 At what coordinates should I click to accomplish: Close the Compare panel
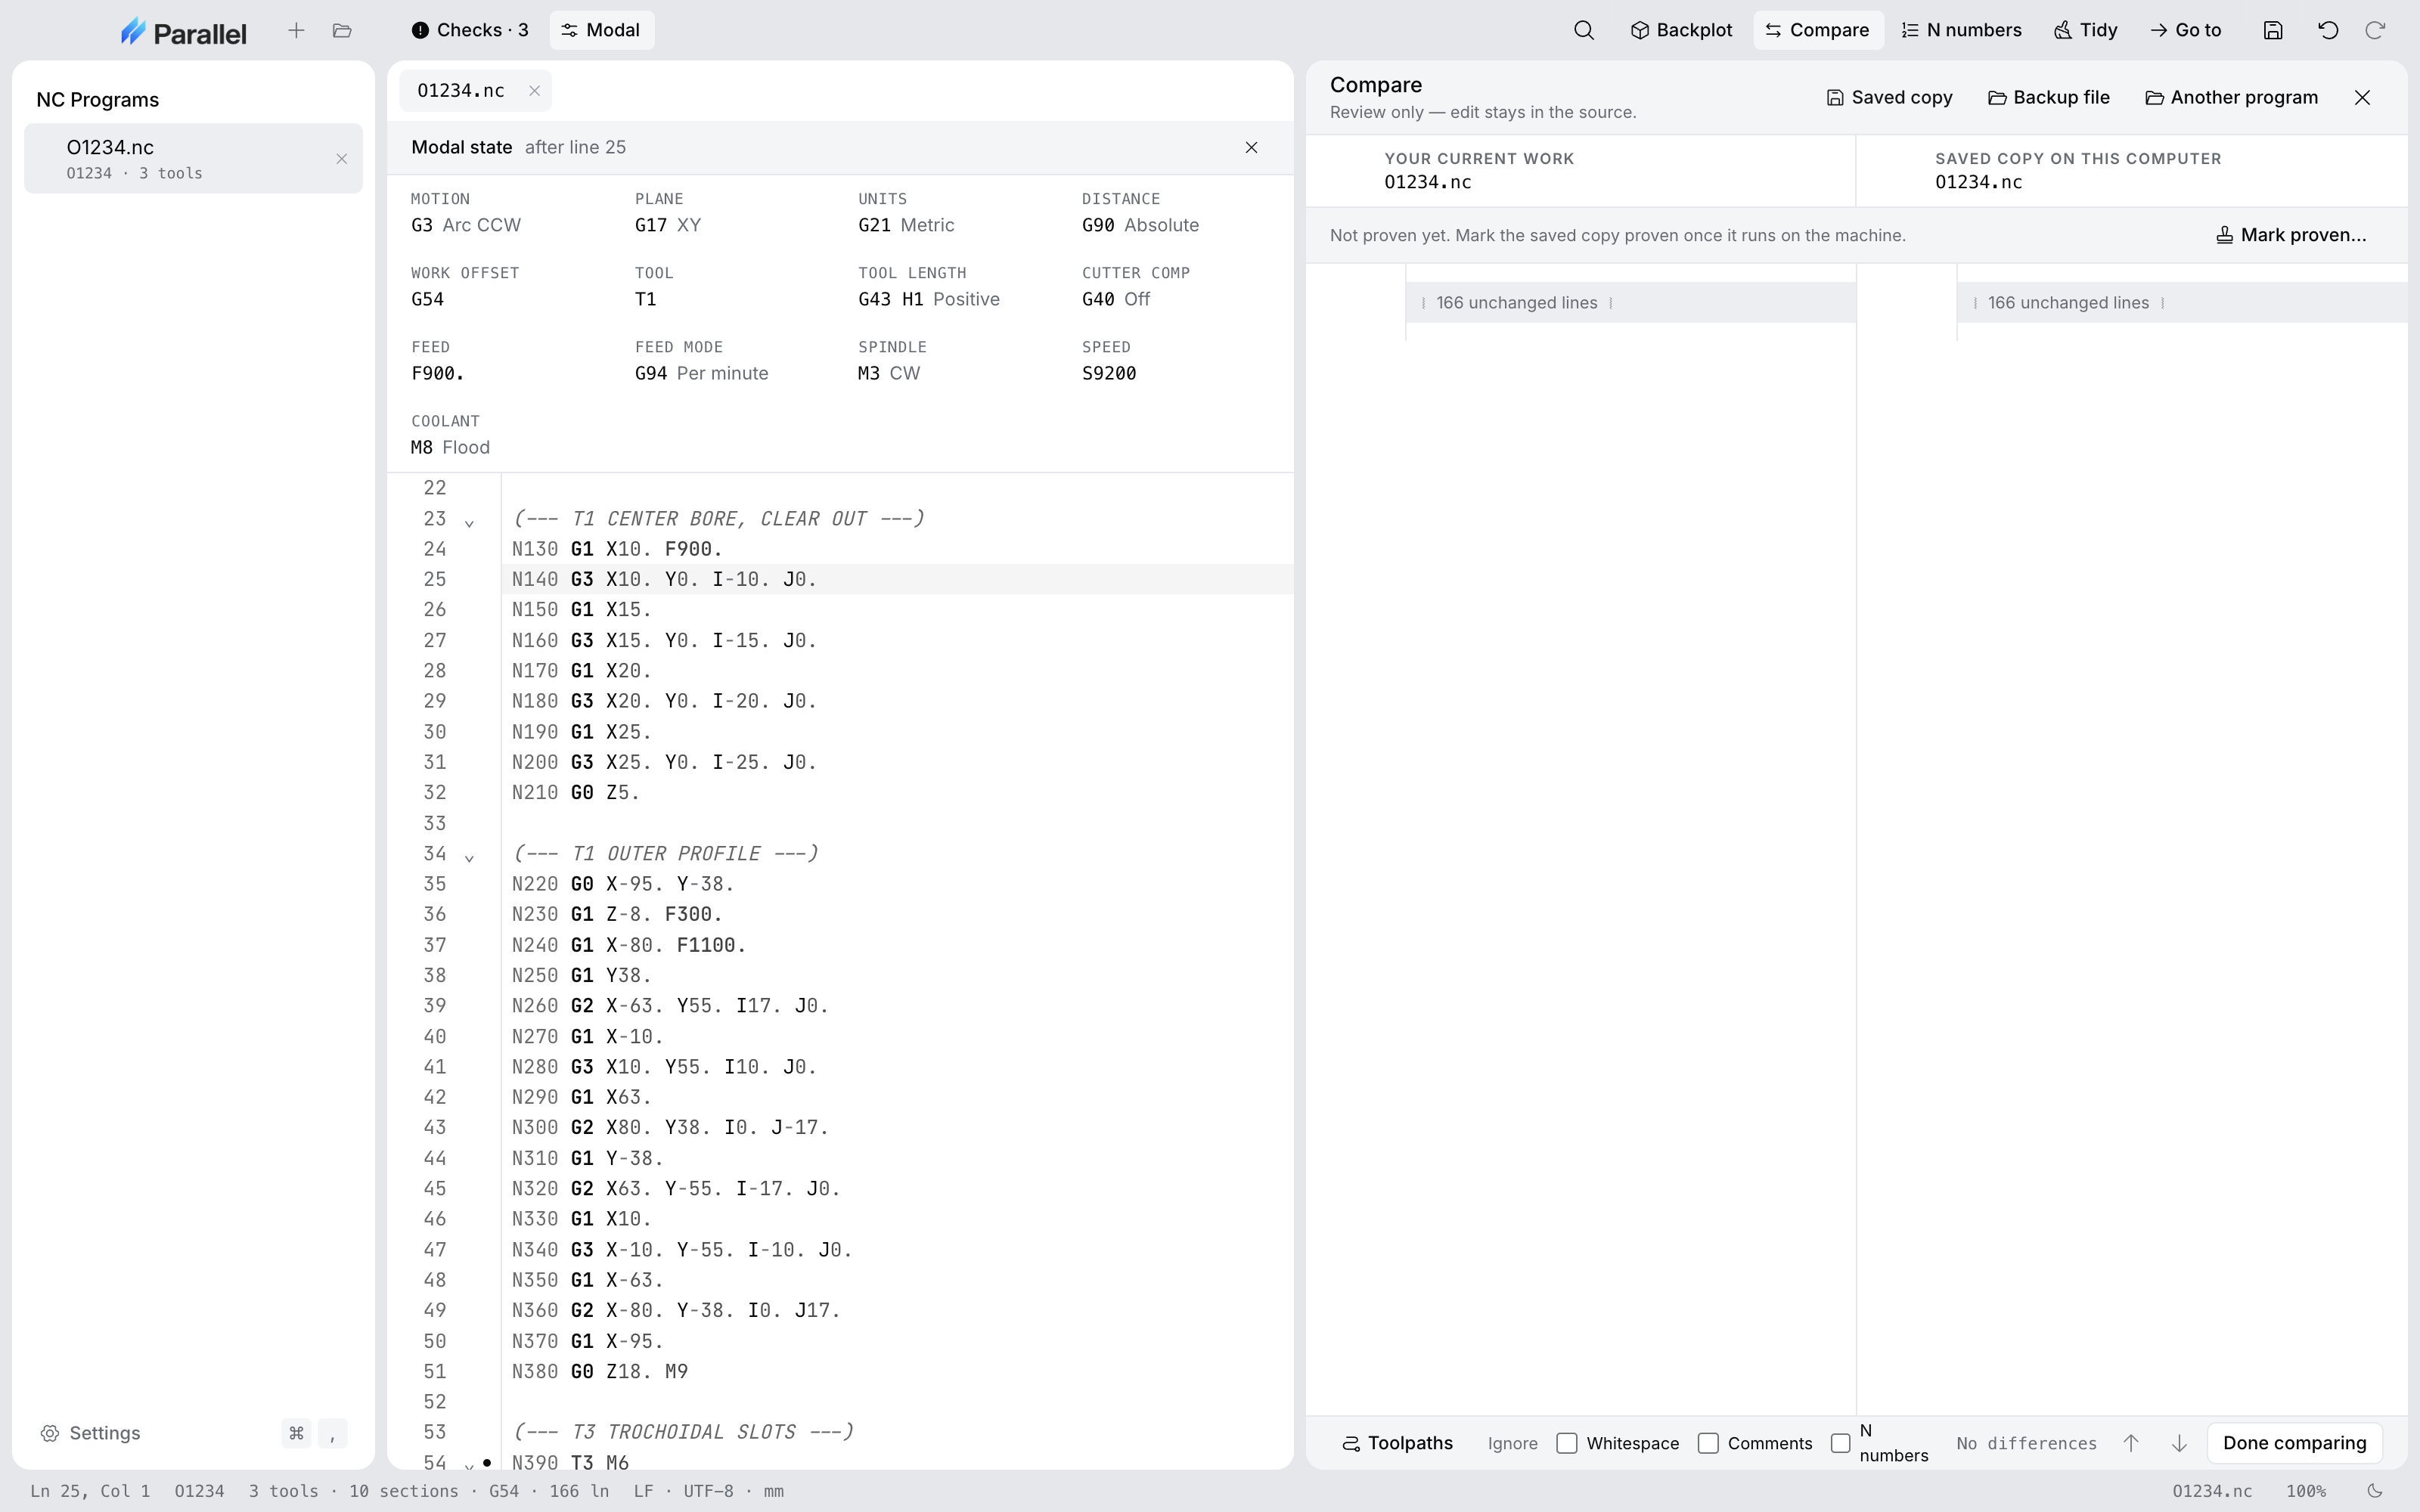tap(2362, 97)
